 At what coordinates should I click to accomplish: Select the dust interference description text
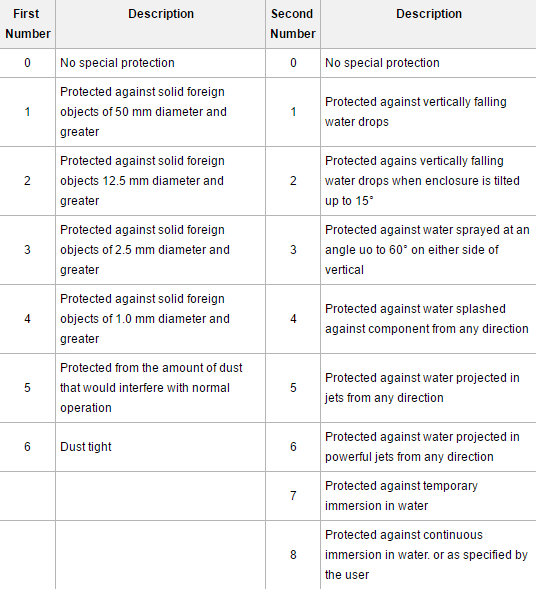(x=151, y=388)
